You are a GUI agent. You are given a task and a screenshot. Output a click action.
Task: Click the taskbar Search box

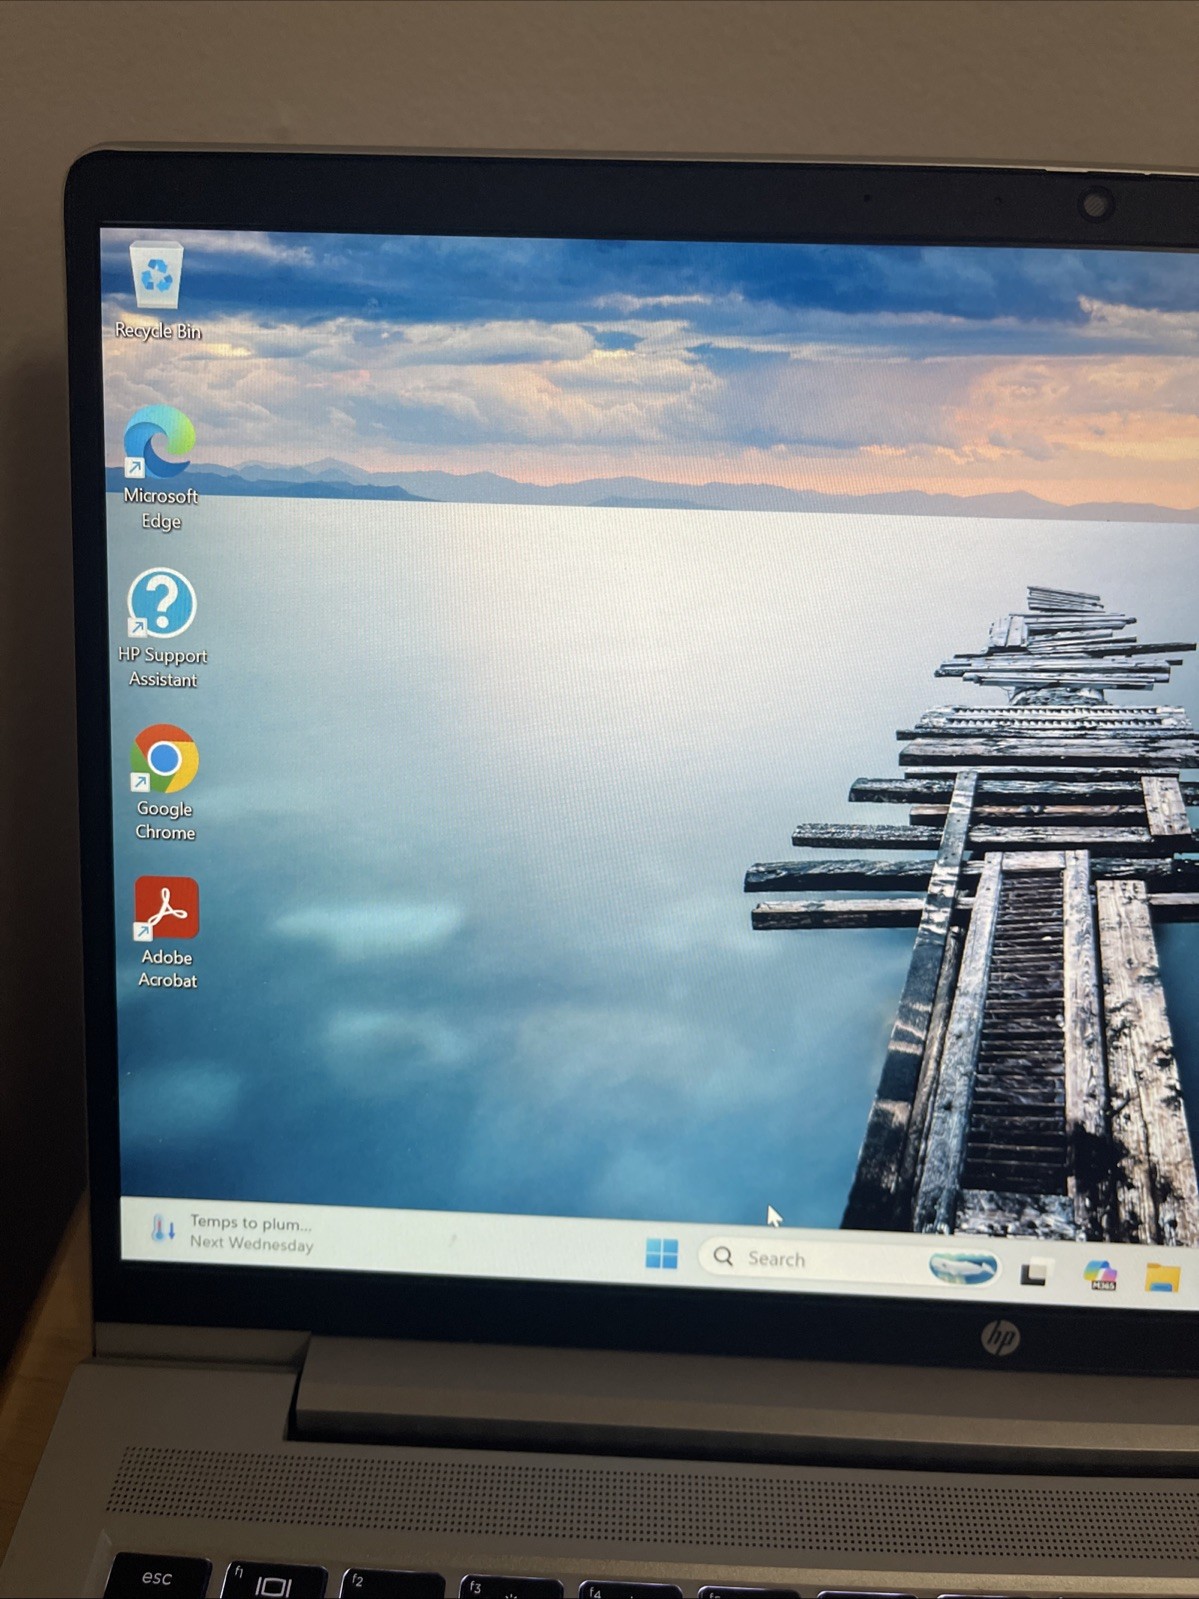point(850,1261)
